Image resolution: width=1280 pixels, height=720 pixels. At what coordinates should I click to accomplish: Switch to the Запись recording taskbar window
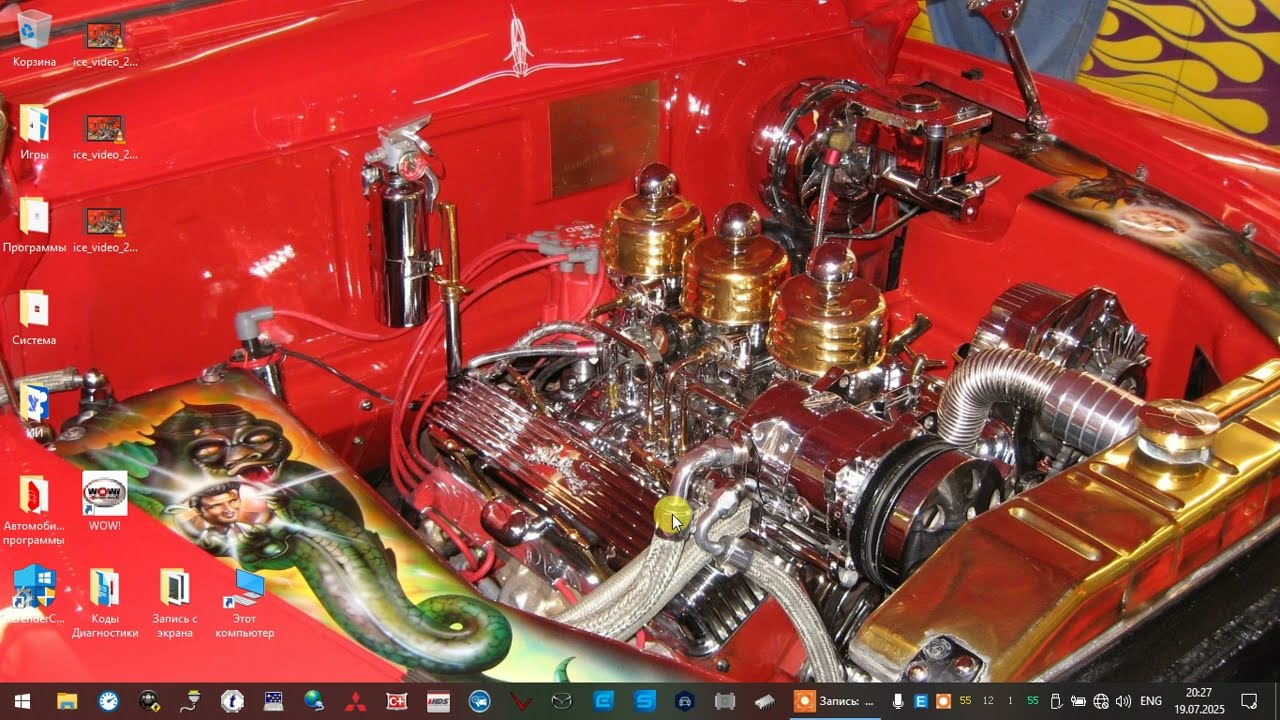coord(836,701)
